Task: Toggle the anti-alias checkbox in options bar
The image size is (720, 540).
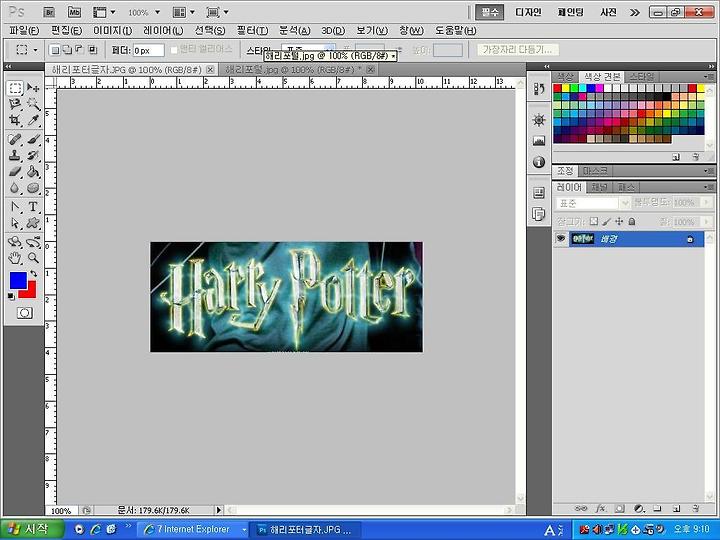Action: click(x=174, y=50)
